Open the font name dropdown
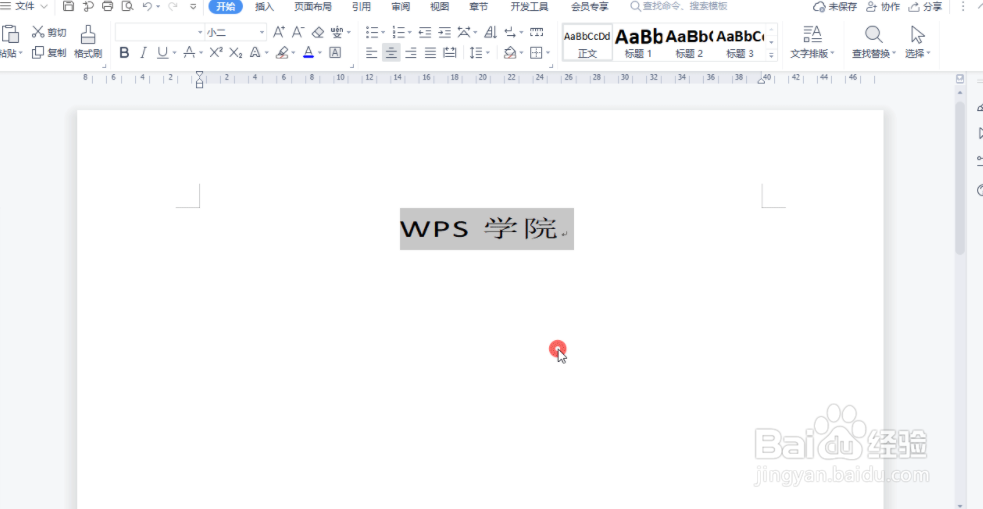The width and height of the screenshot is (983, 509). [201, 32]
